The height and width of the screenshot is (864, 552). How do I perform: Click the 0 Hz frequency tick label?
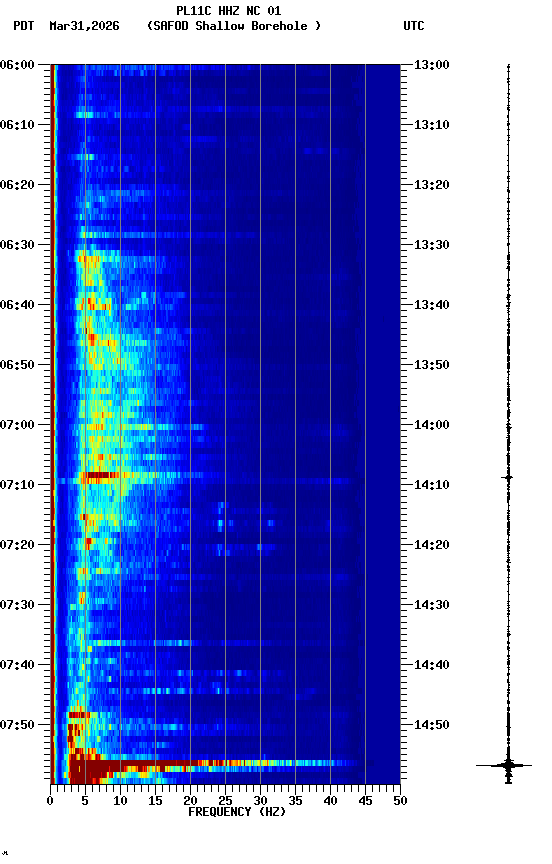pos(50,801)
